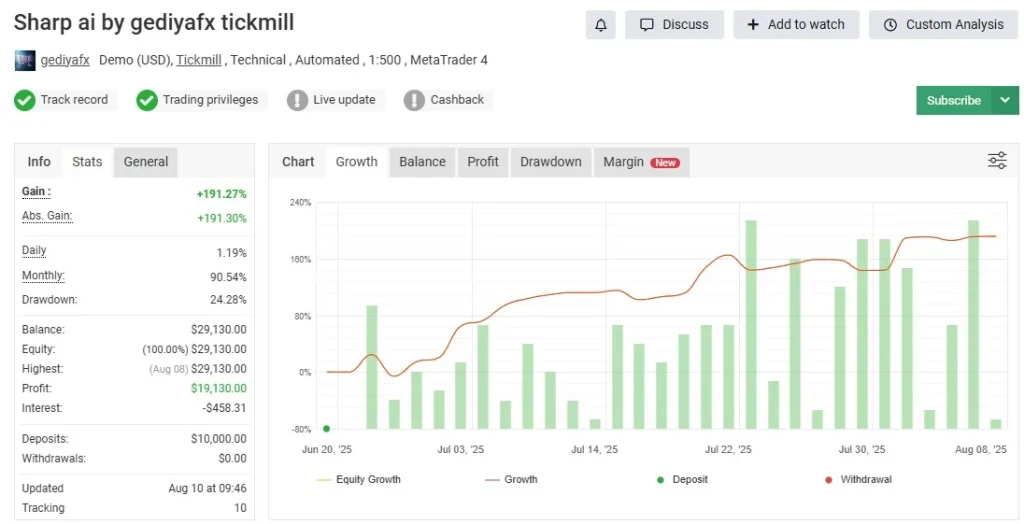The width and height of the screenshot is (1024, 524).
Task: Switch to the Stats tab
Action: [x=87, y=162]
